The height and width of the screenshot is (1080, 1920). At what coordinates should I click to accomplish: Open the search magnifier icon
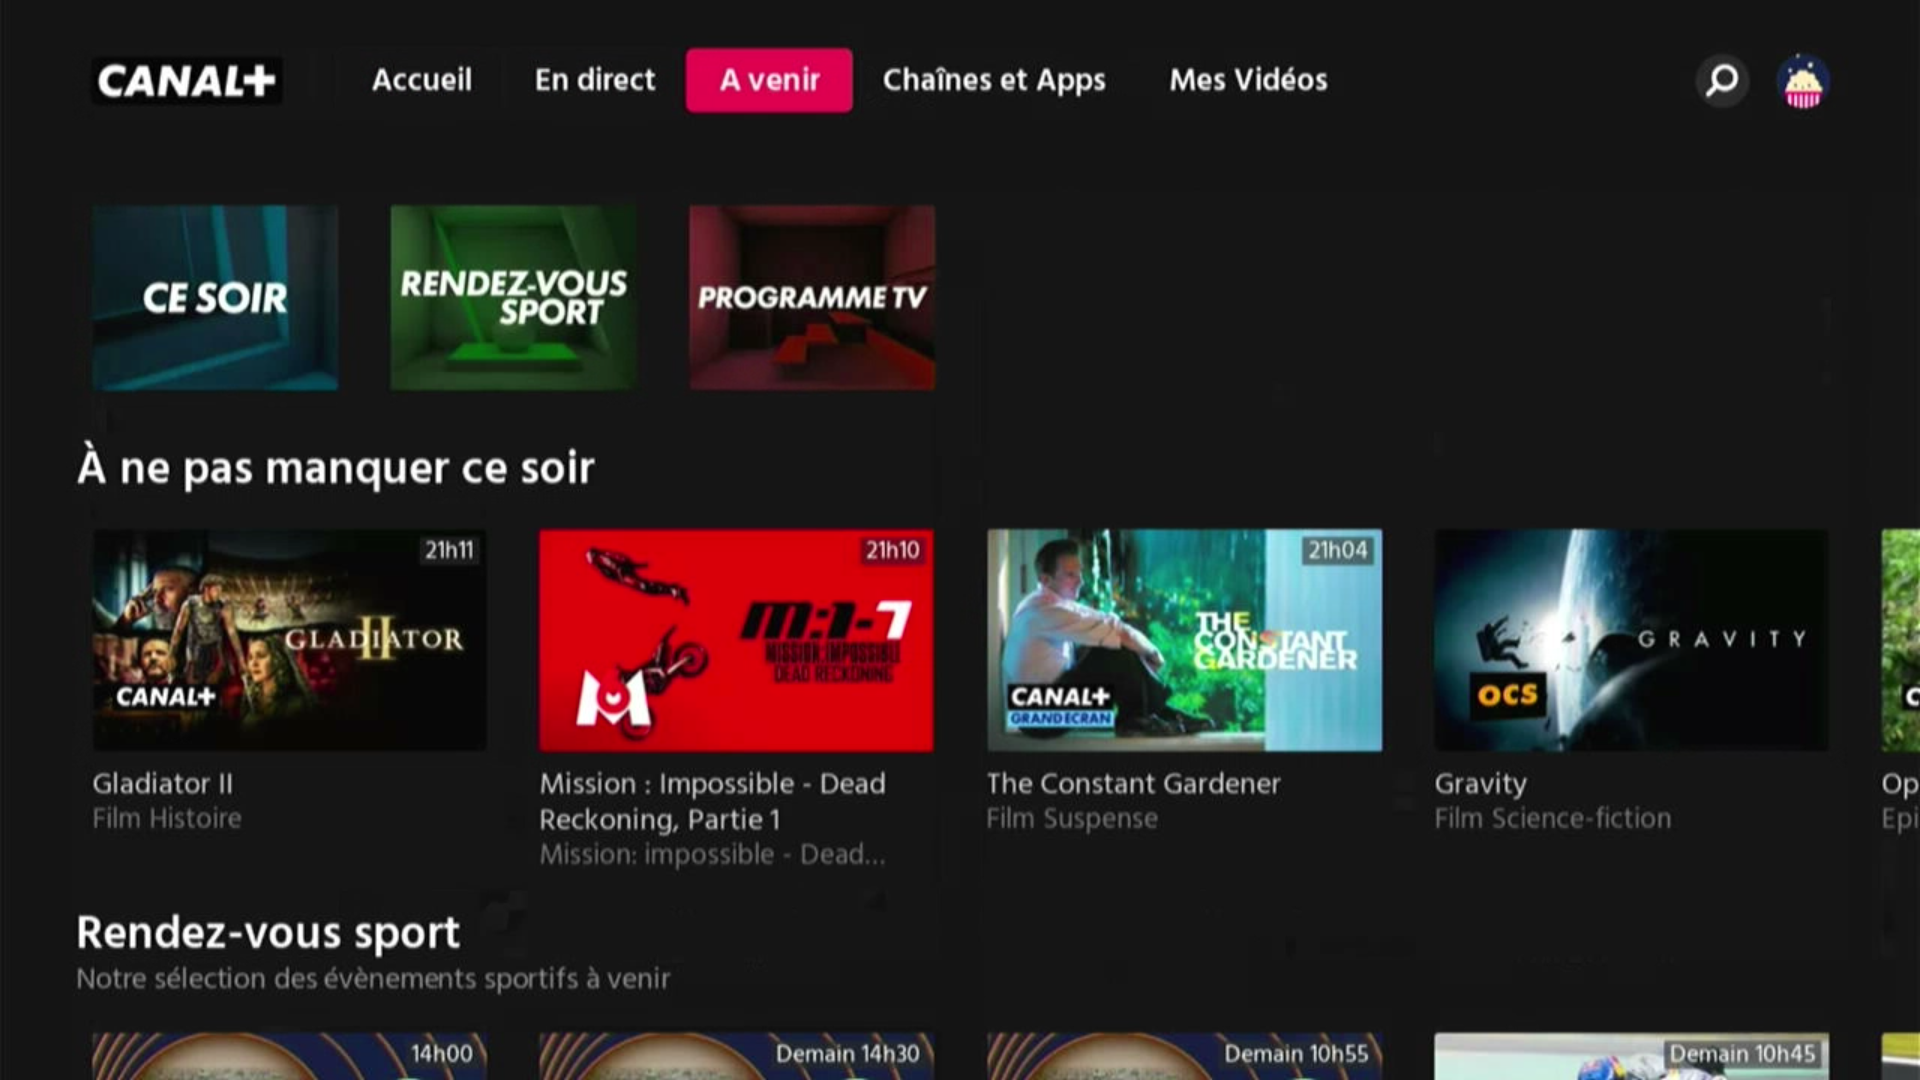(x=1722, y=80)
